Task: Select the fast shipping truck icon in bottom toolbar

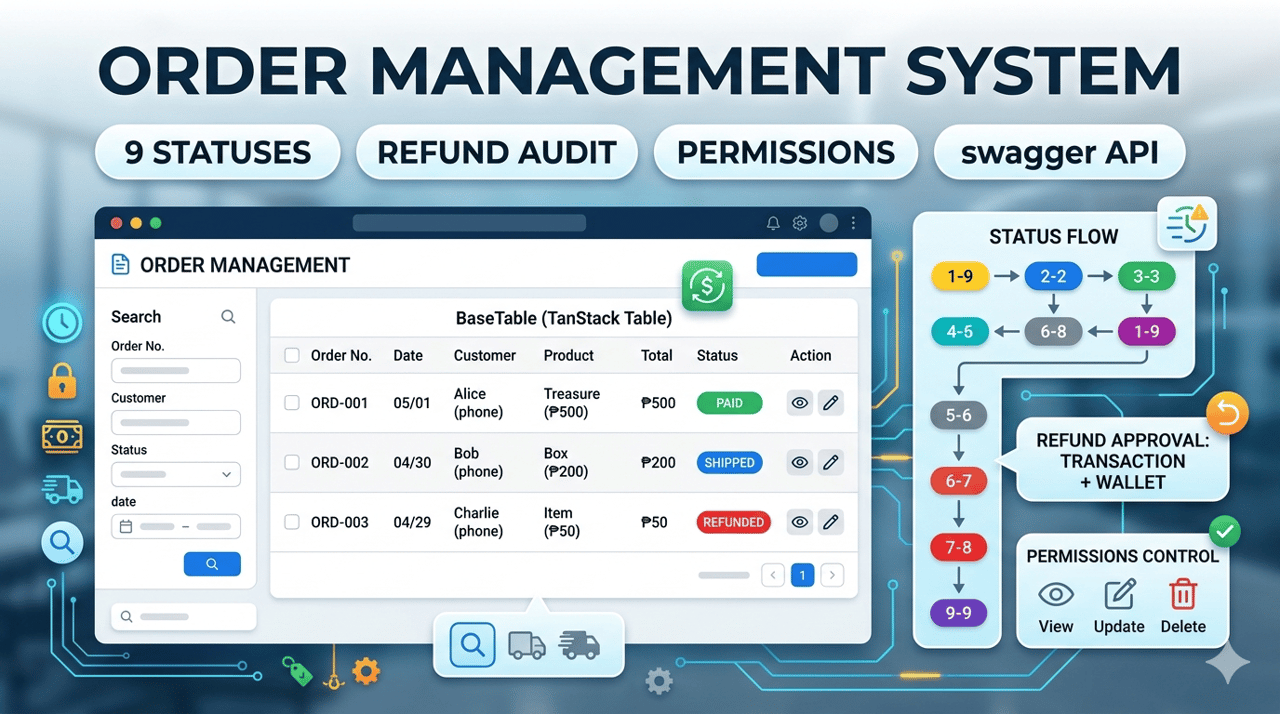Action: click(x=580, y=645)
